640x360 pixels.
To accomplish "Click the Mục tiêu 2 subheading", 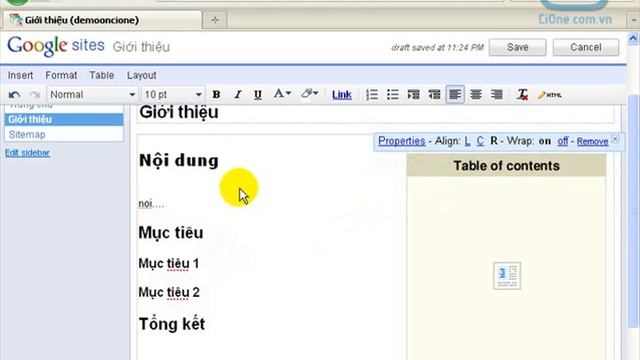I will [169, 292].
